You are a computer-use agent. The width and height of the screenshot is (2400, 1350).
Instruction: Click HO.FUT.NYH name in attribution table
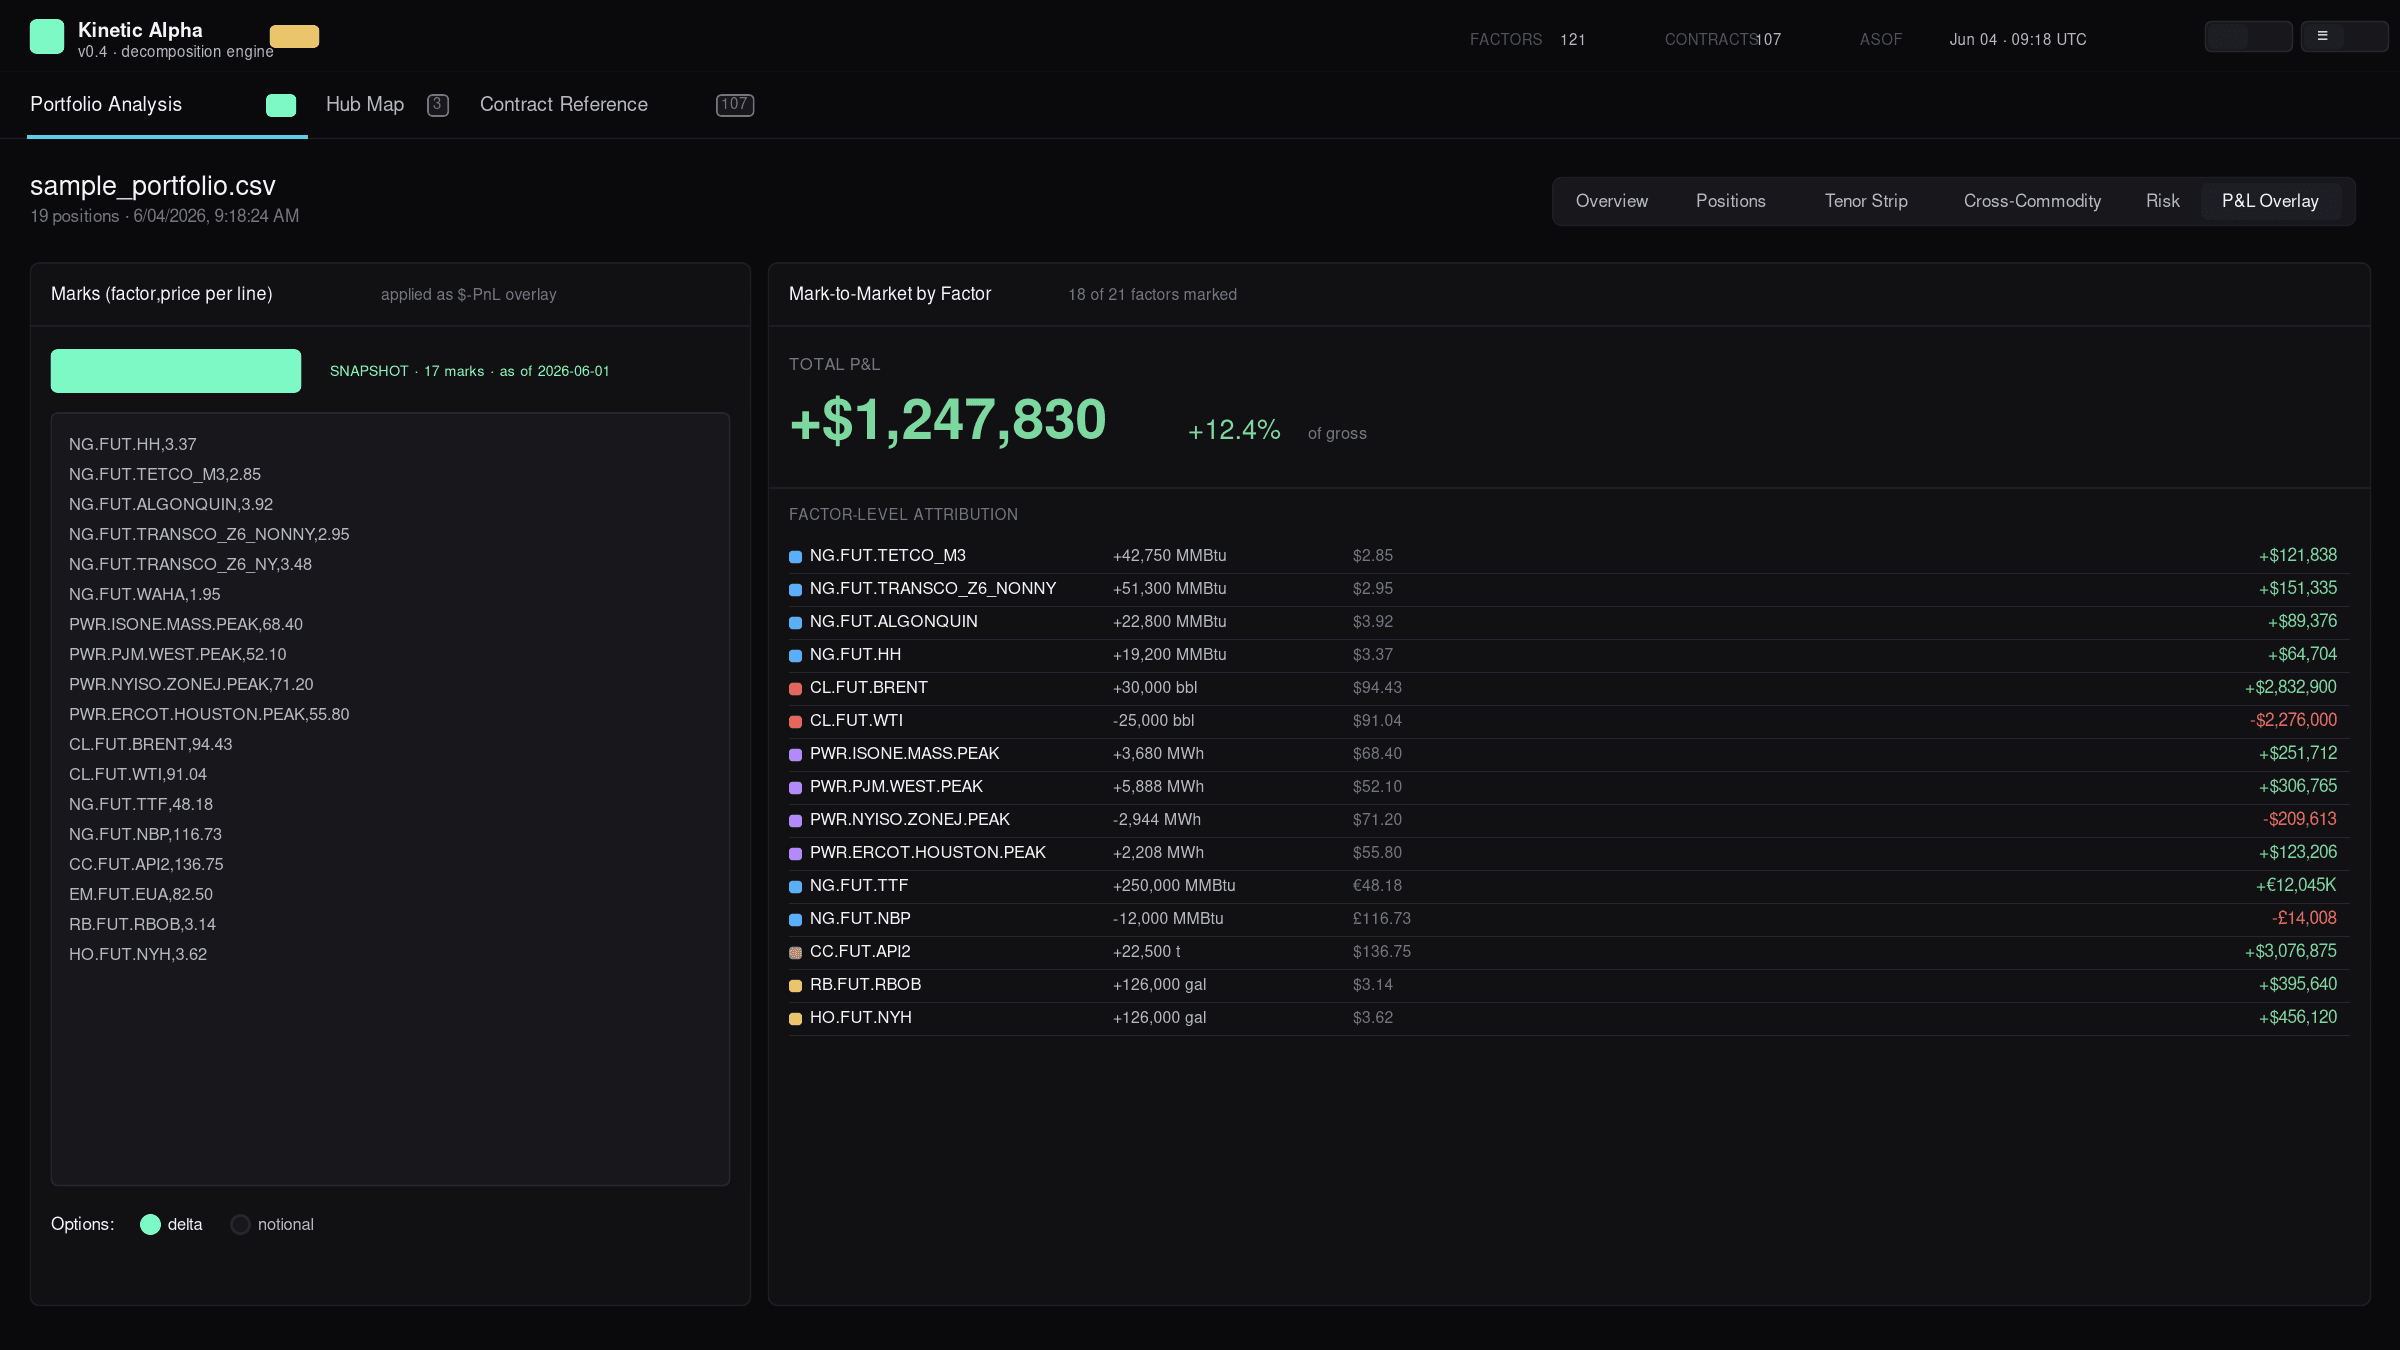tap(861, 1018)
